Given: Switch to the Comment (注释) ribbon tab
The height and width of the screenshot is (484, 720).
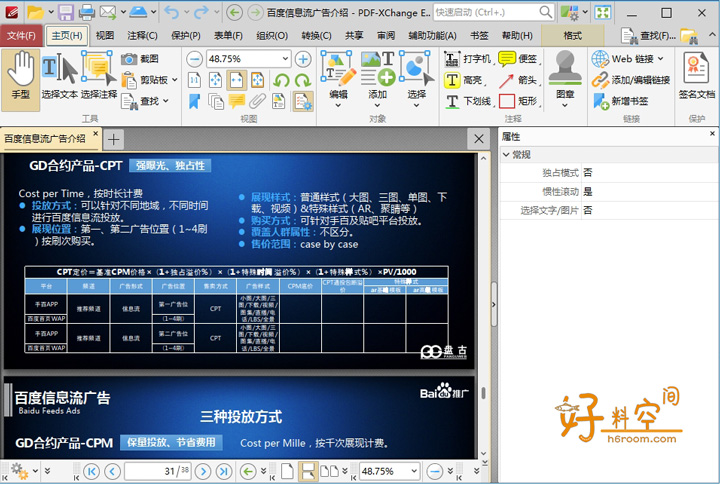Looking at the screenshot, I should [142, 35].
